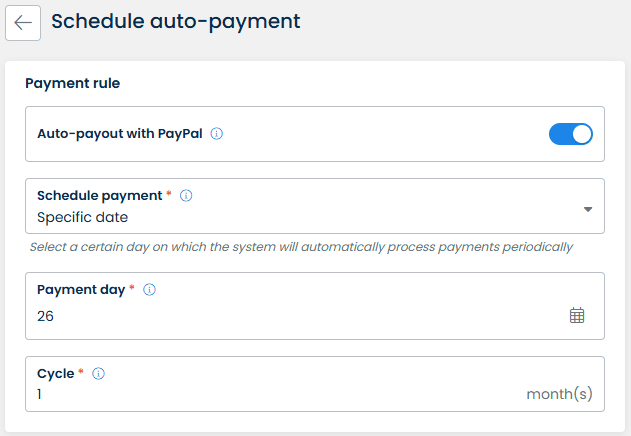Click the Payment day value 26
Viewport: 631px width, 436px height.
coord(46,316)
